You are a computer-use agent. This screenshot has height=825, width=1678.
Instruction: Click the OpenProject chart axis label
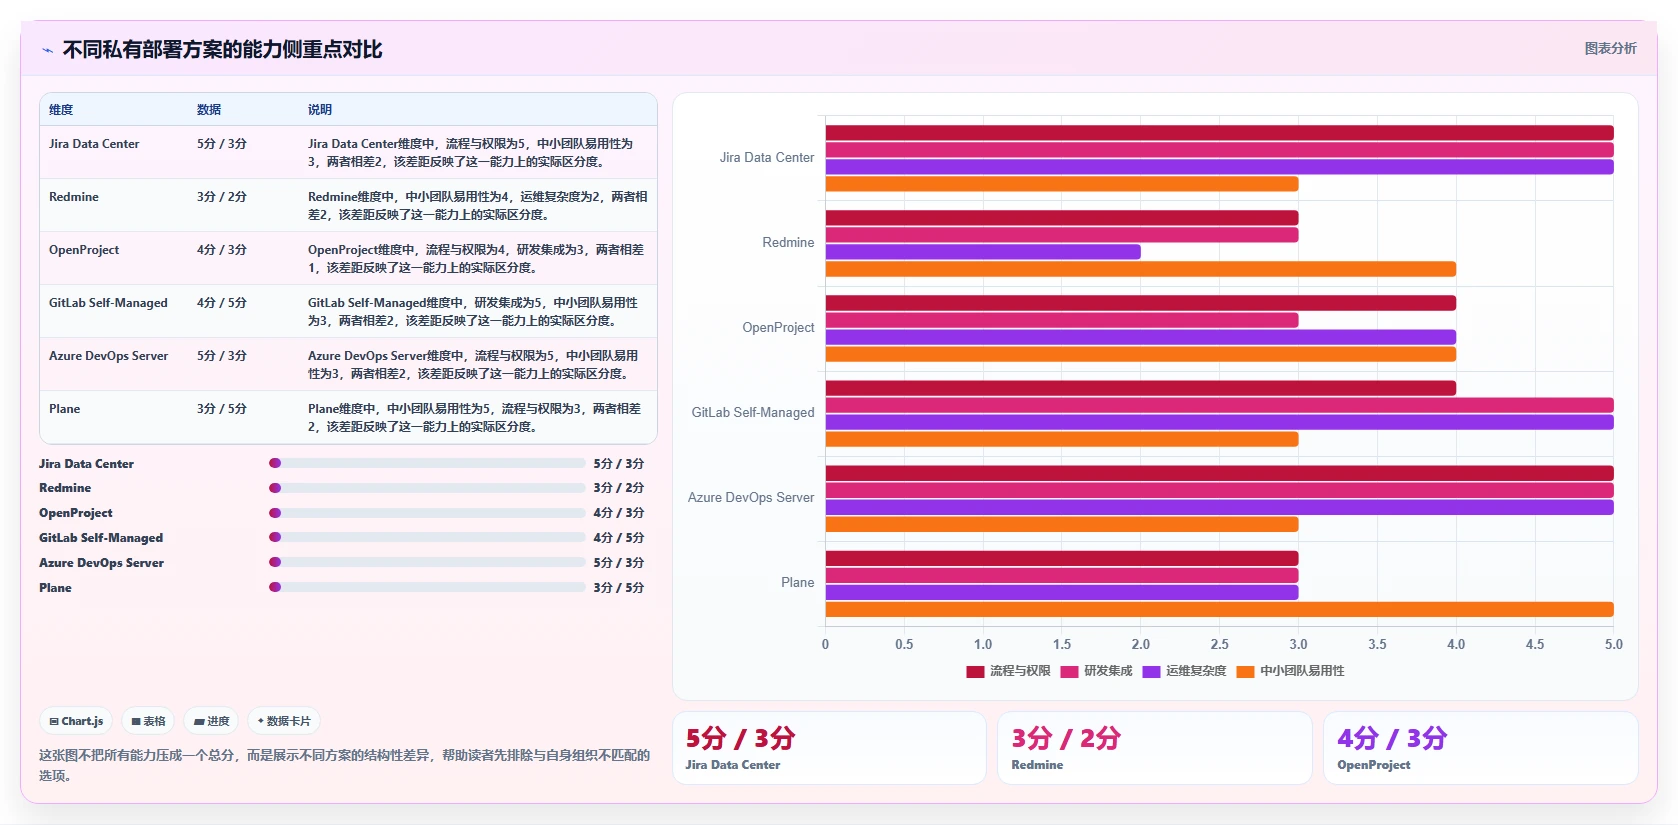[778, 327]
